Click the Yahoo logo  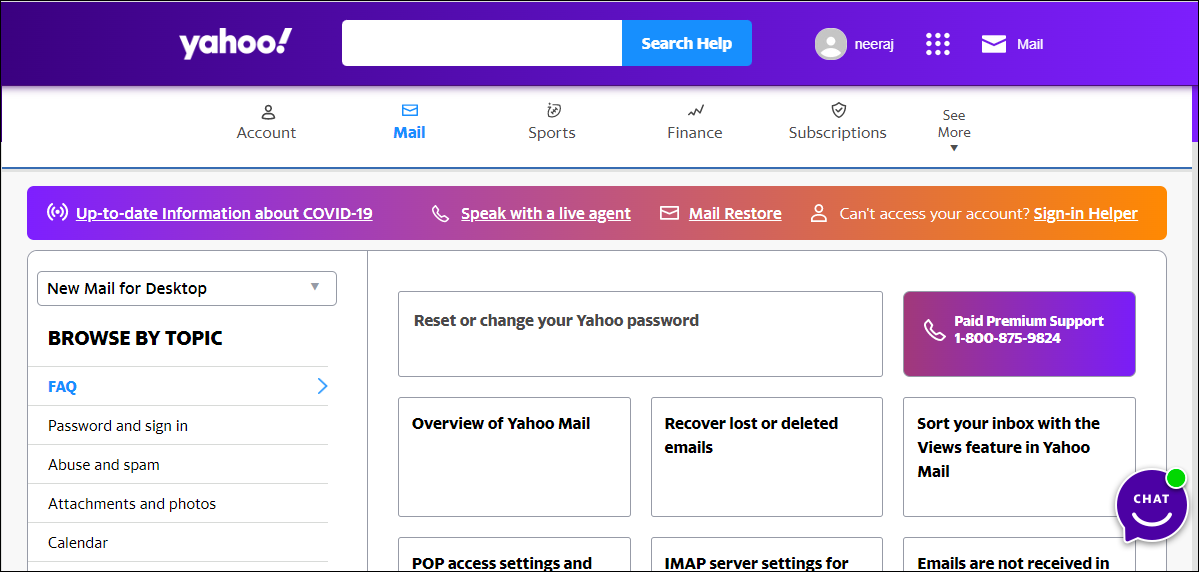click(x=236, y=44)
